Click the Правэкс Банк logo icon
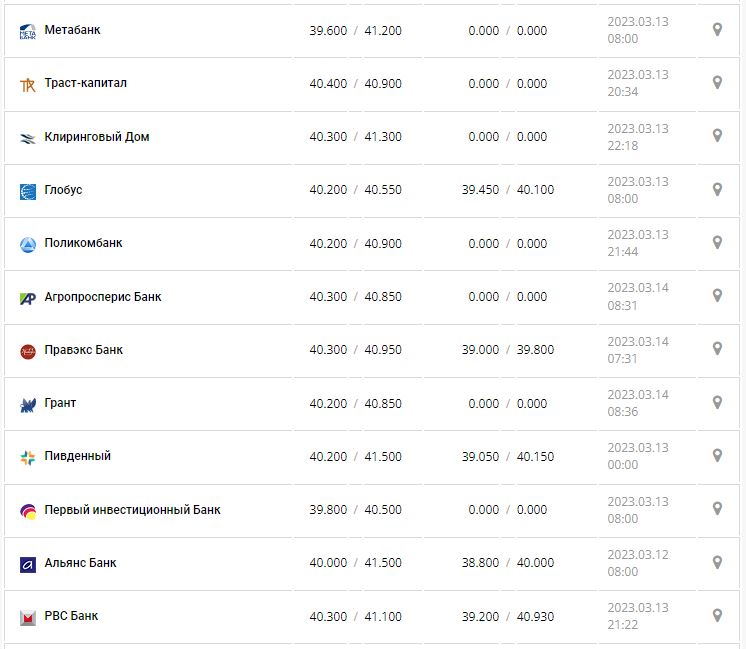The width and height of the screenshot is (746, 649). pos(28,351)
